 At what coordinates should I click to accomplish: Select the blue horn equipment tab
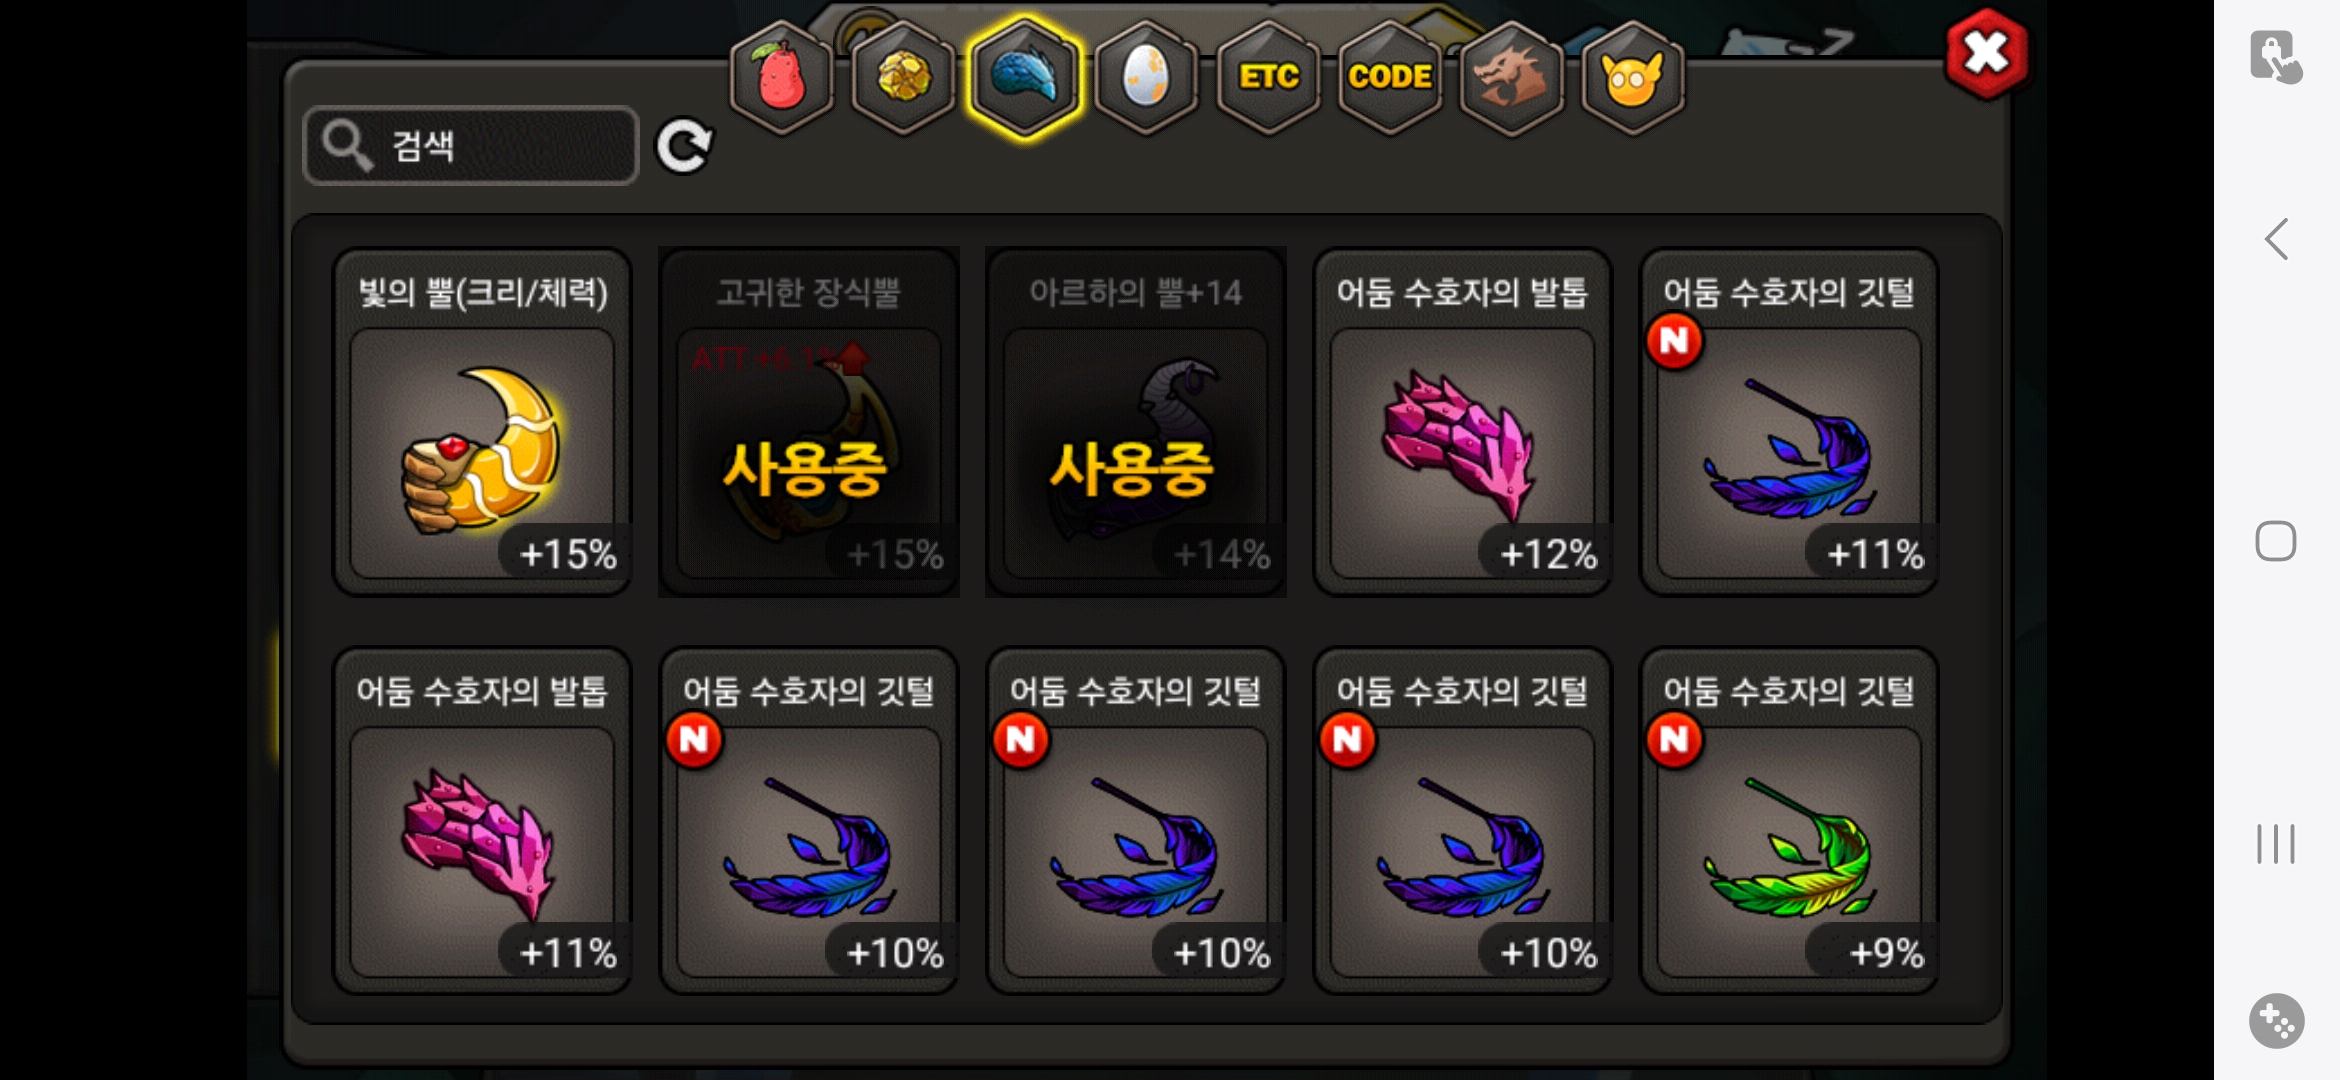1026,77
